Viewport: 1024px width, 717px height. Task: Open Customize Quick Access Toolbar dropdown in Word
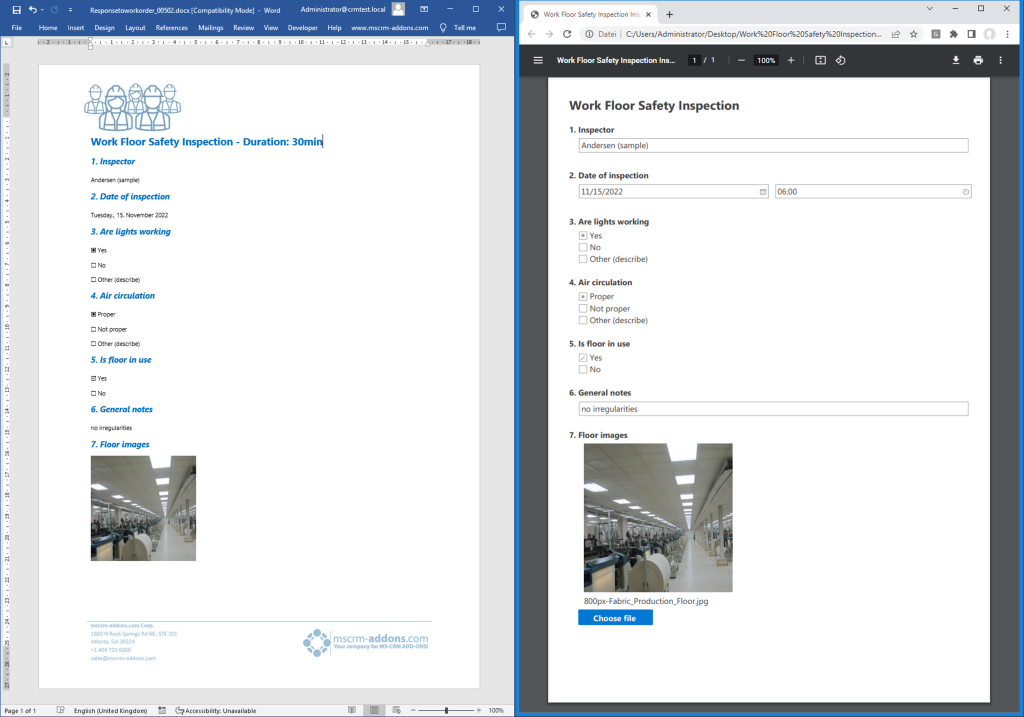[x=71, y=10]
